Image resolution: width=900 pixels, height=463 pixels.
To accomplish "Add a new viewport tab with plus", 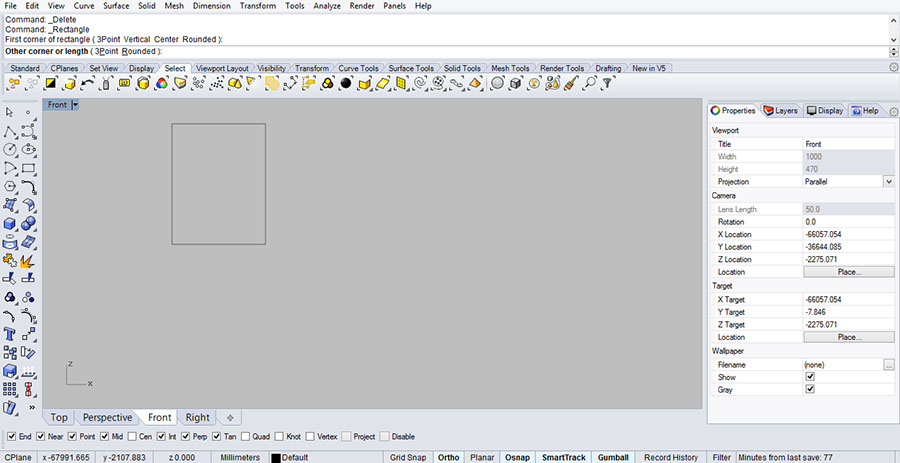I will 230,417.
